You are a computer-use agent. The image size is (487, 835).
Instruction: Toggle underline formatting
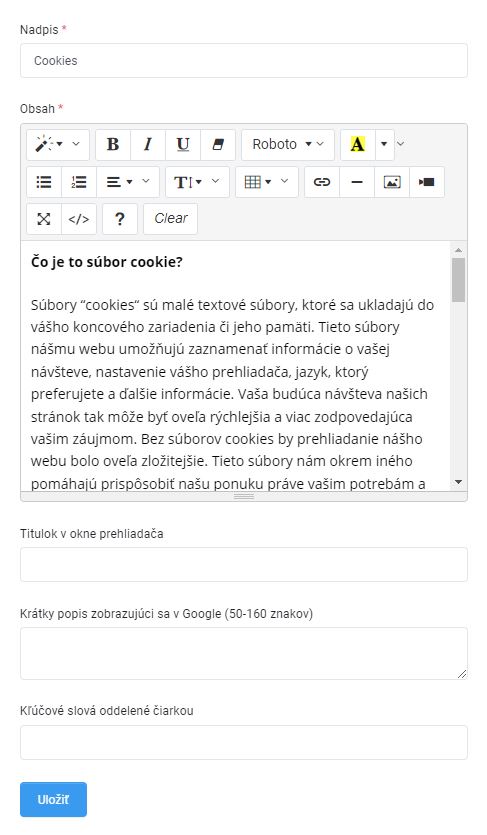(183, 144)
